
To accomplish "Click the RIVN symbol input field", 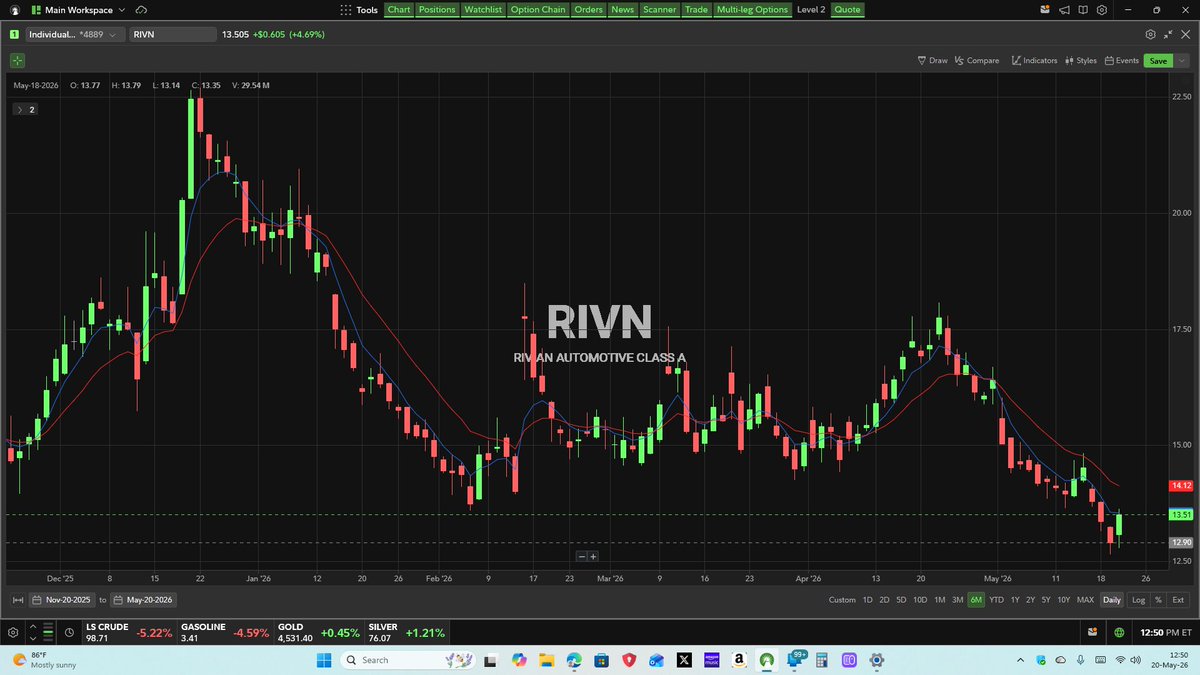I will (x=172, y=34).
